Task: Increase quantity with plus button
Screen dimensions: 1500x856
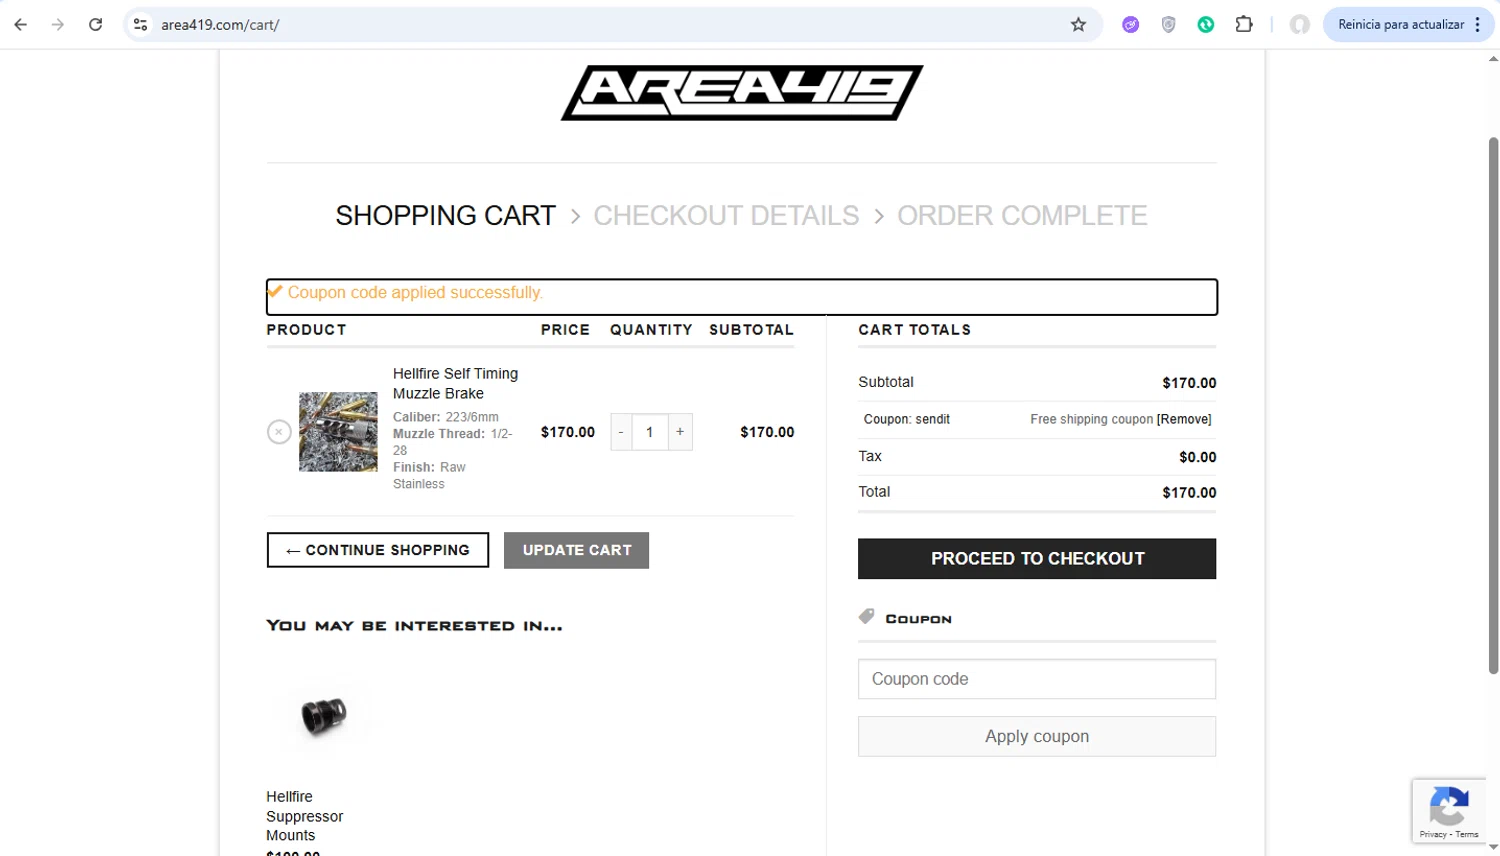Action: (680, 432)
